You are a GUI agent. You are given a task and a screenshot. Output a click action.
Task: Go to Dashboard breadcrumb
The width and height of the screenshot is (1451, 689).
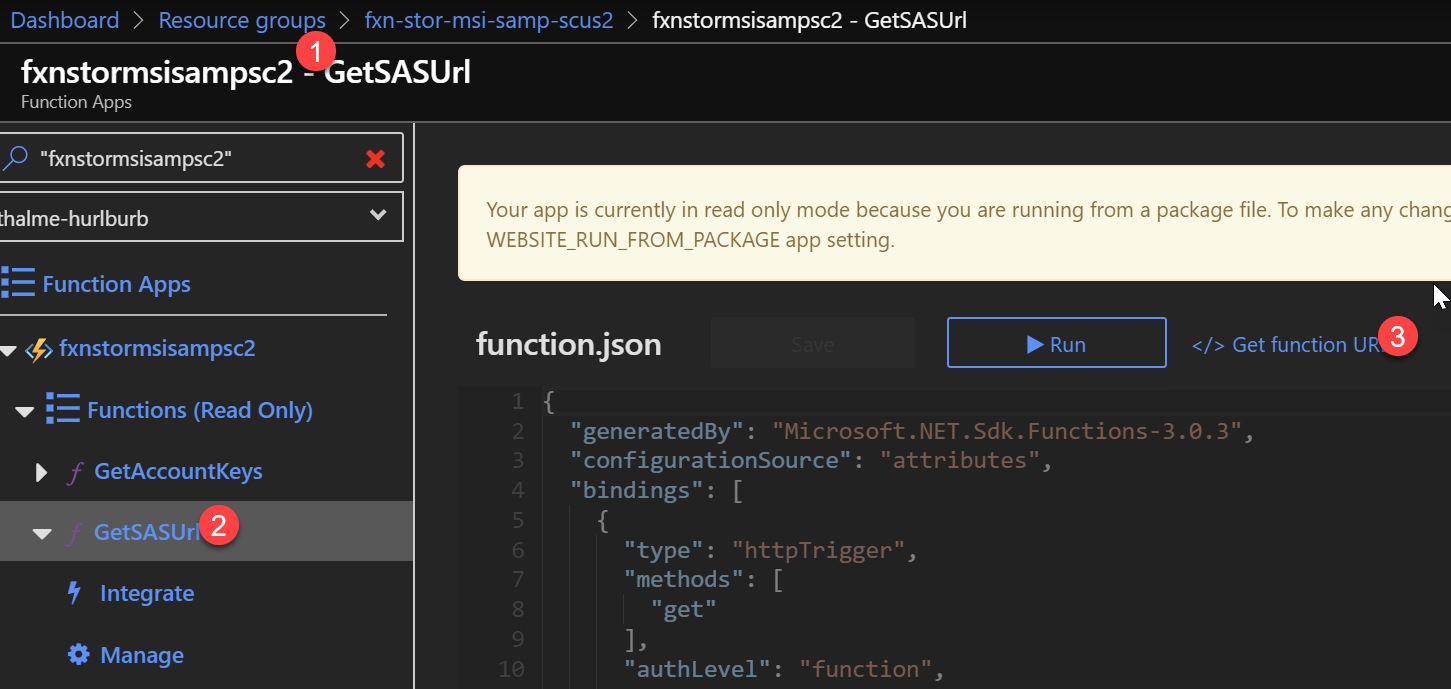tap(65, 20)
